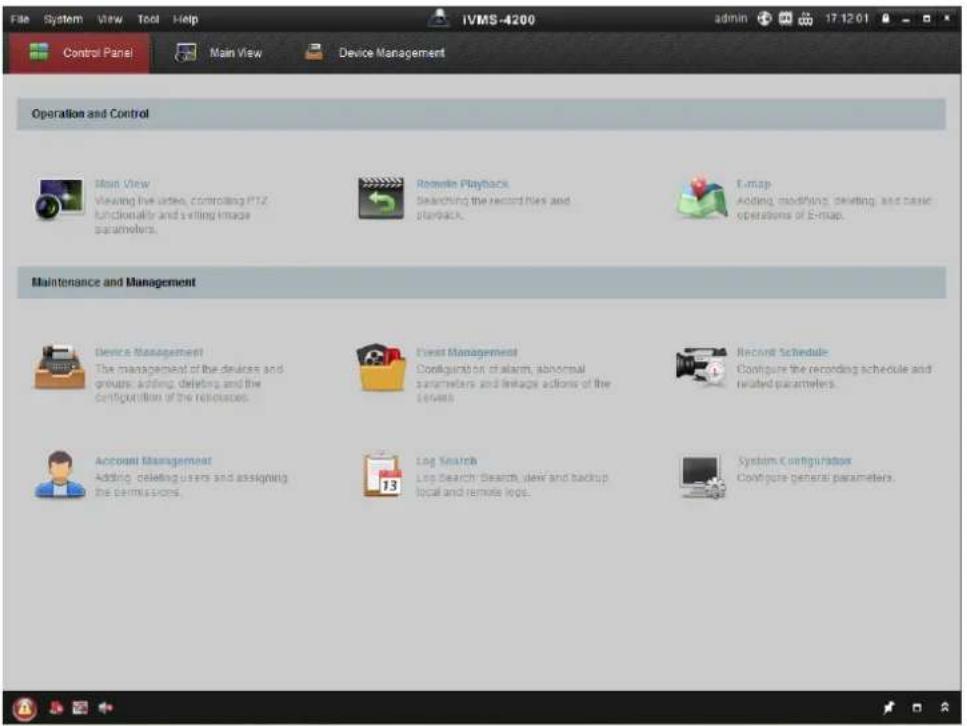Viewport: 967px width, 726px height.
Task: Click the iVMS-4200 logo icon in title bar
Action: click(x=438, y=18)
